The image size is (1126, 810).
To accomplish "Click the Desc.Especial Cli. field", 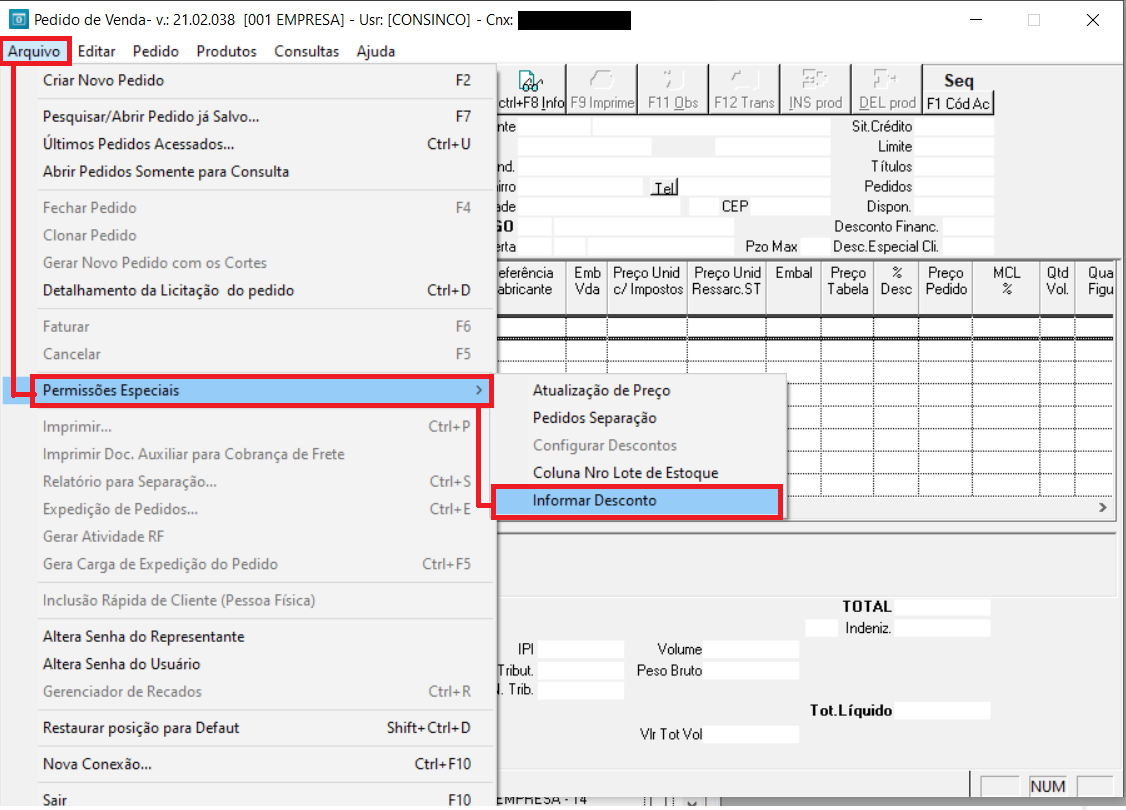I will (967, 246).
